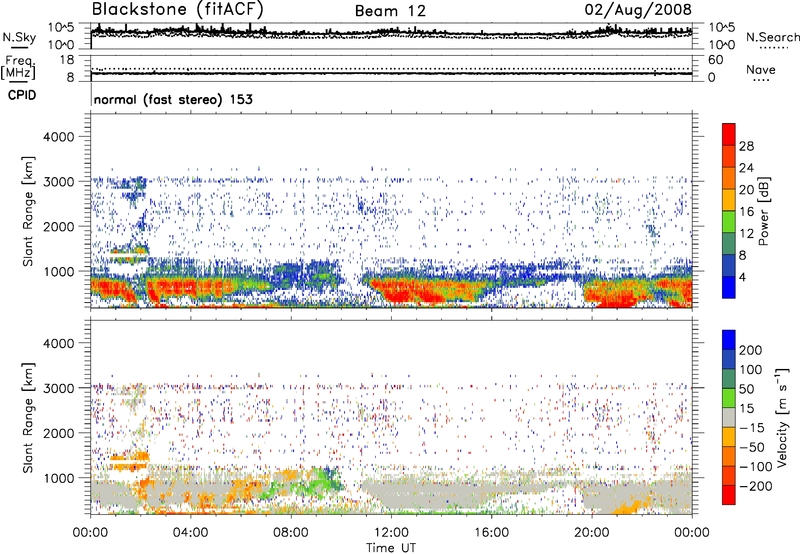Image resolution: width=800 pixels, height=554 pixels.
Task: Click the 'Power [dB]' color bar label
Action: click(x=763, y=211)
